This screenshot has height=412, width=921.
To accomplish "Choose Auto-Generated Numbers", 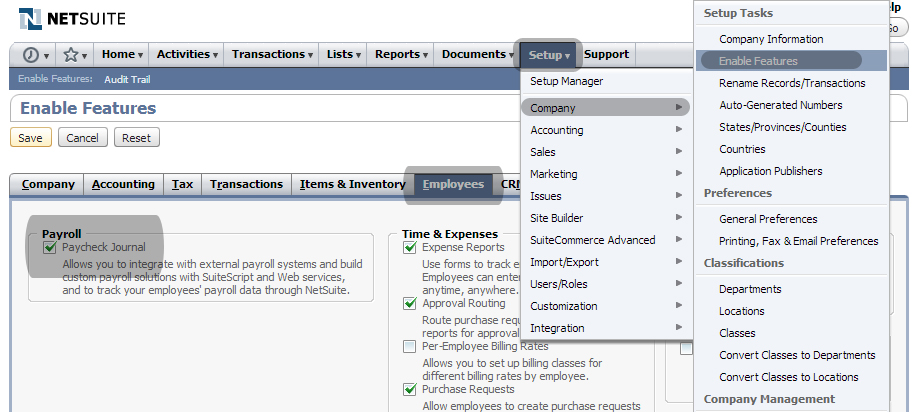I will tap(781, 105).
